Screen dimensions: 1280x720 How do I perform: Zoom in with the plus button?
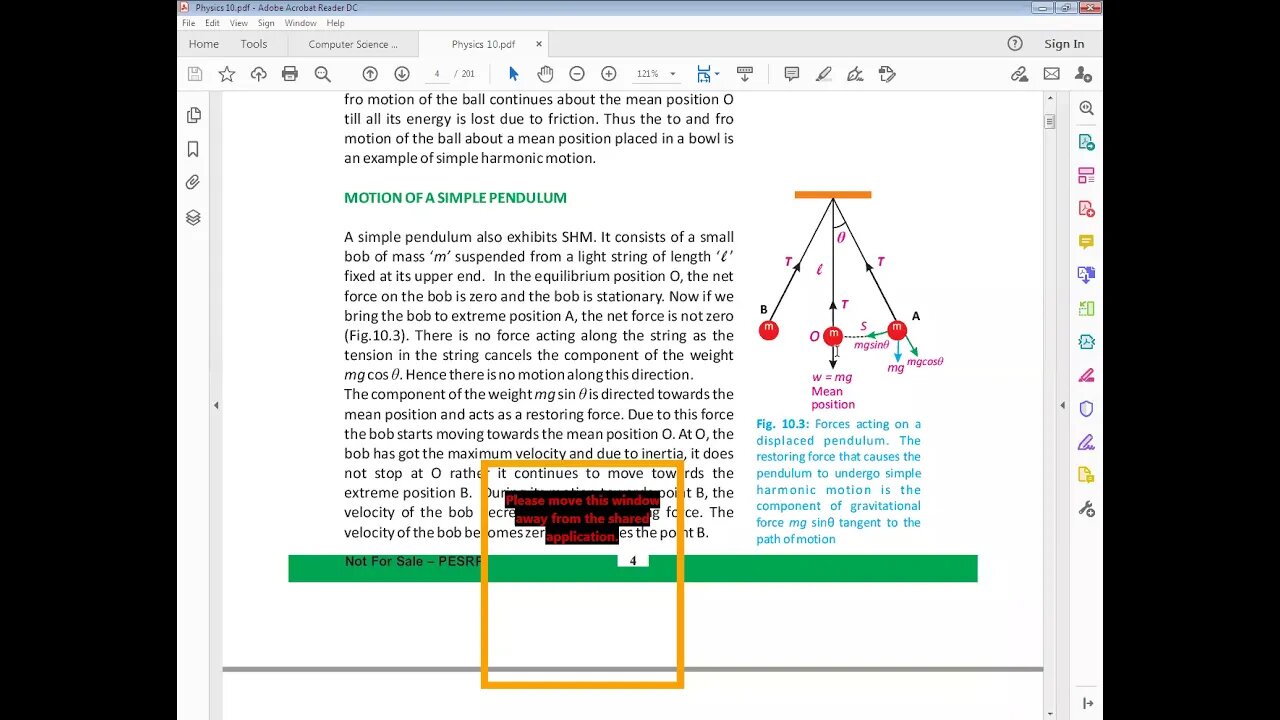pos(609,74)
